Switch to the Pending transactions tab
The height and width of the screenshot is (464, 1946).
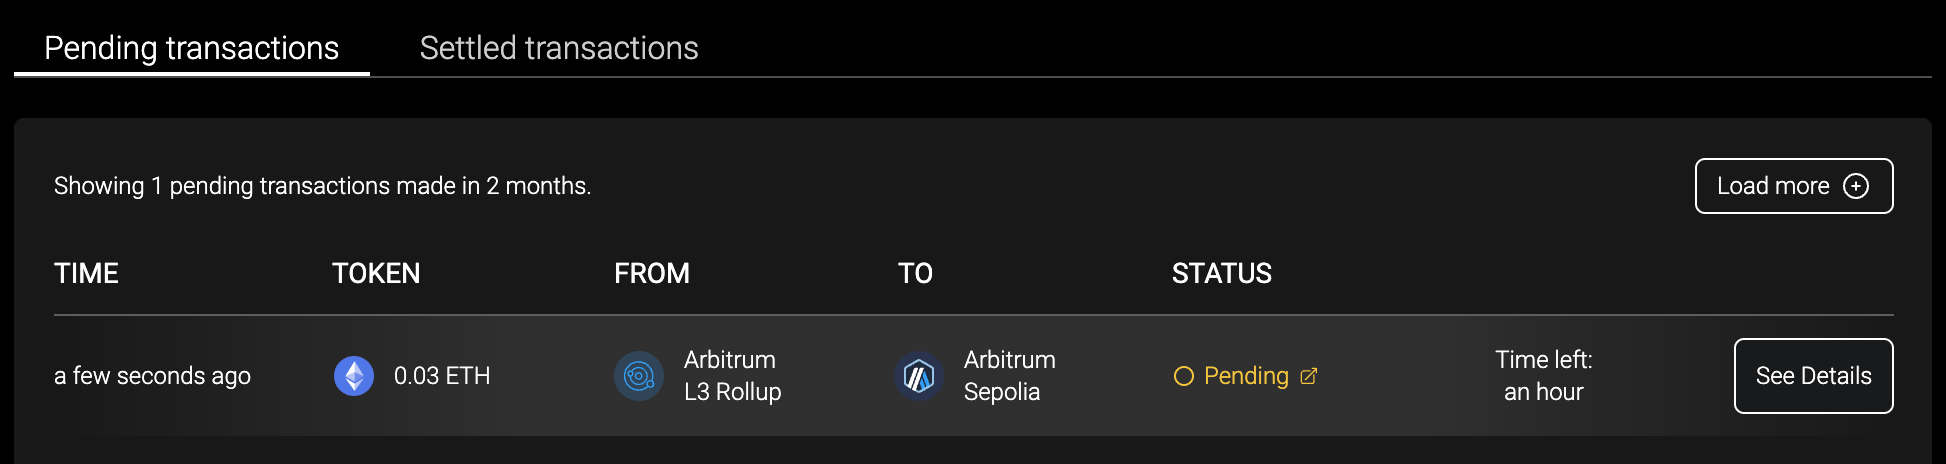[192, 48]
